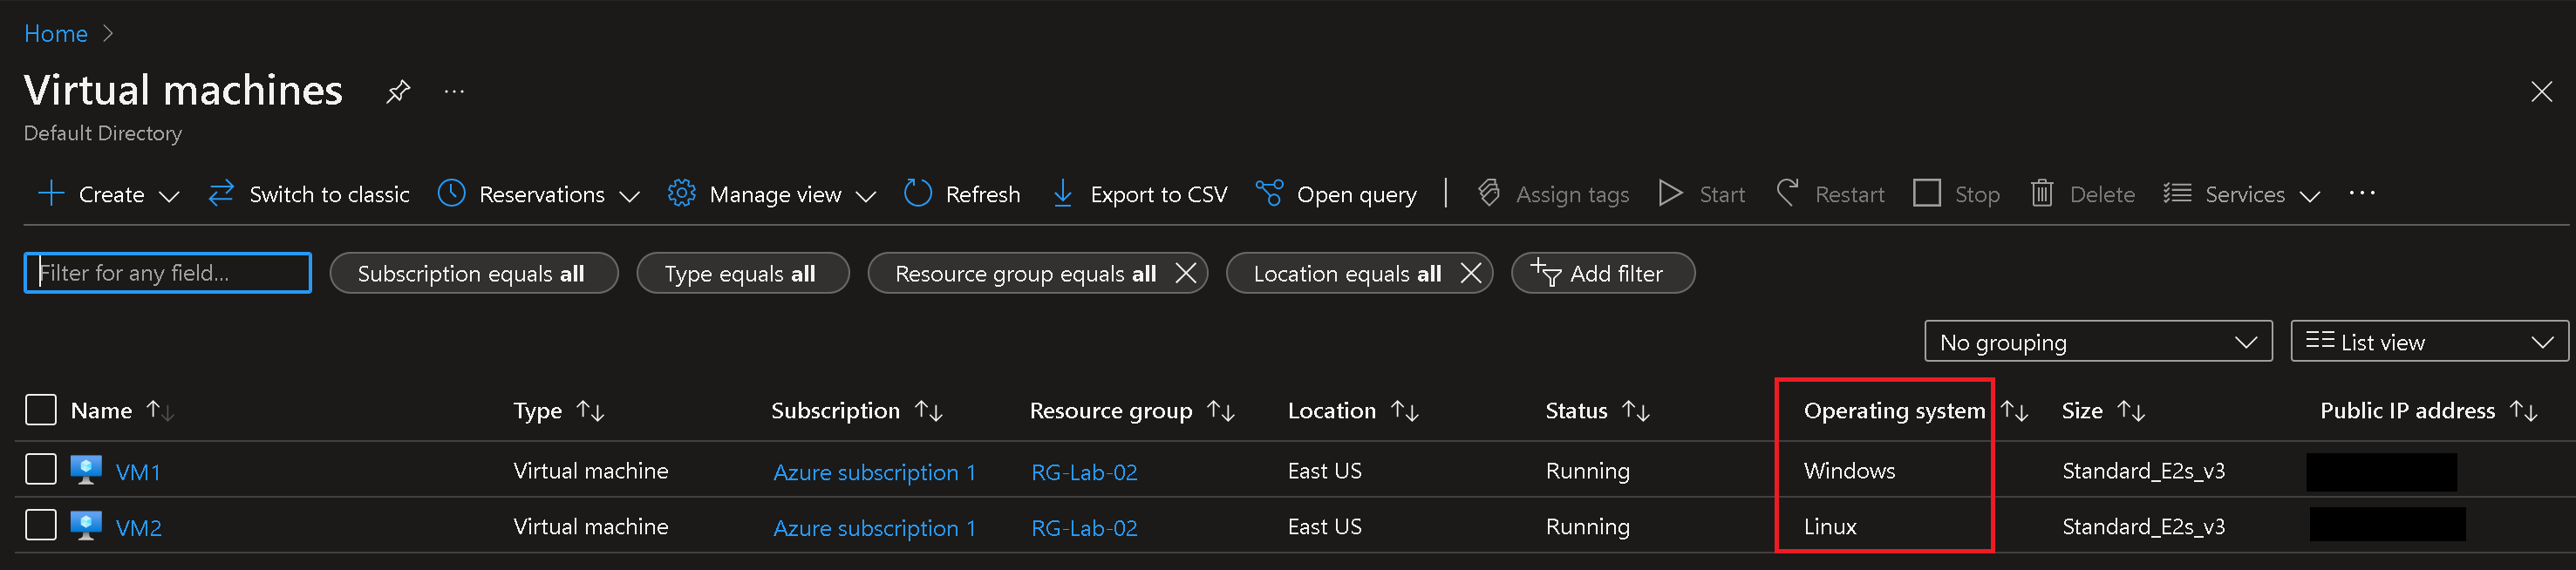Open Azure subscription 1 in VM2 row
This screenshot has width=2576, height=570.
874,528
